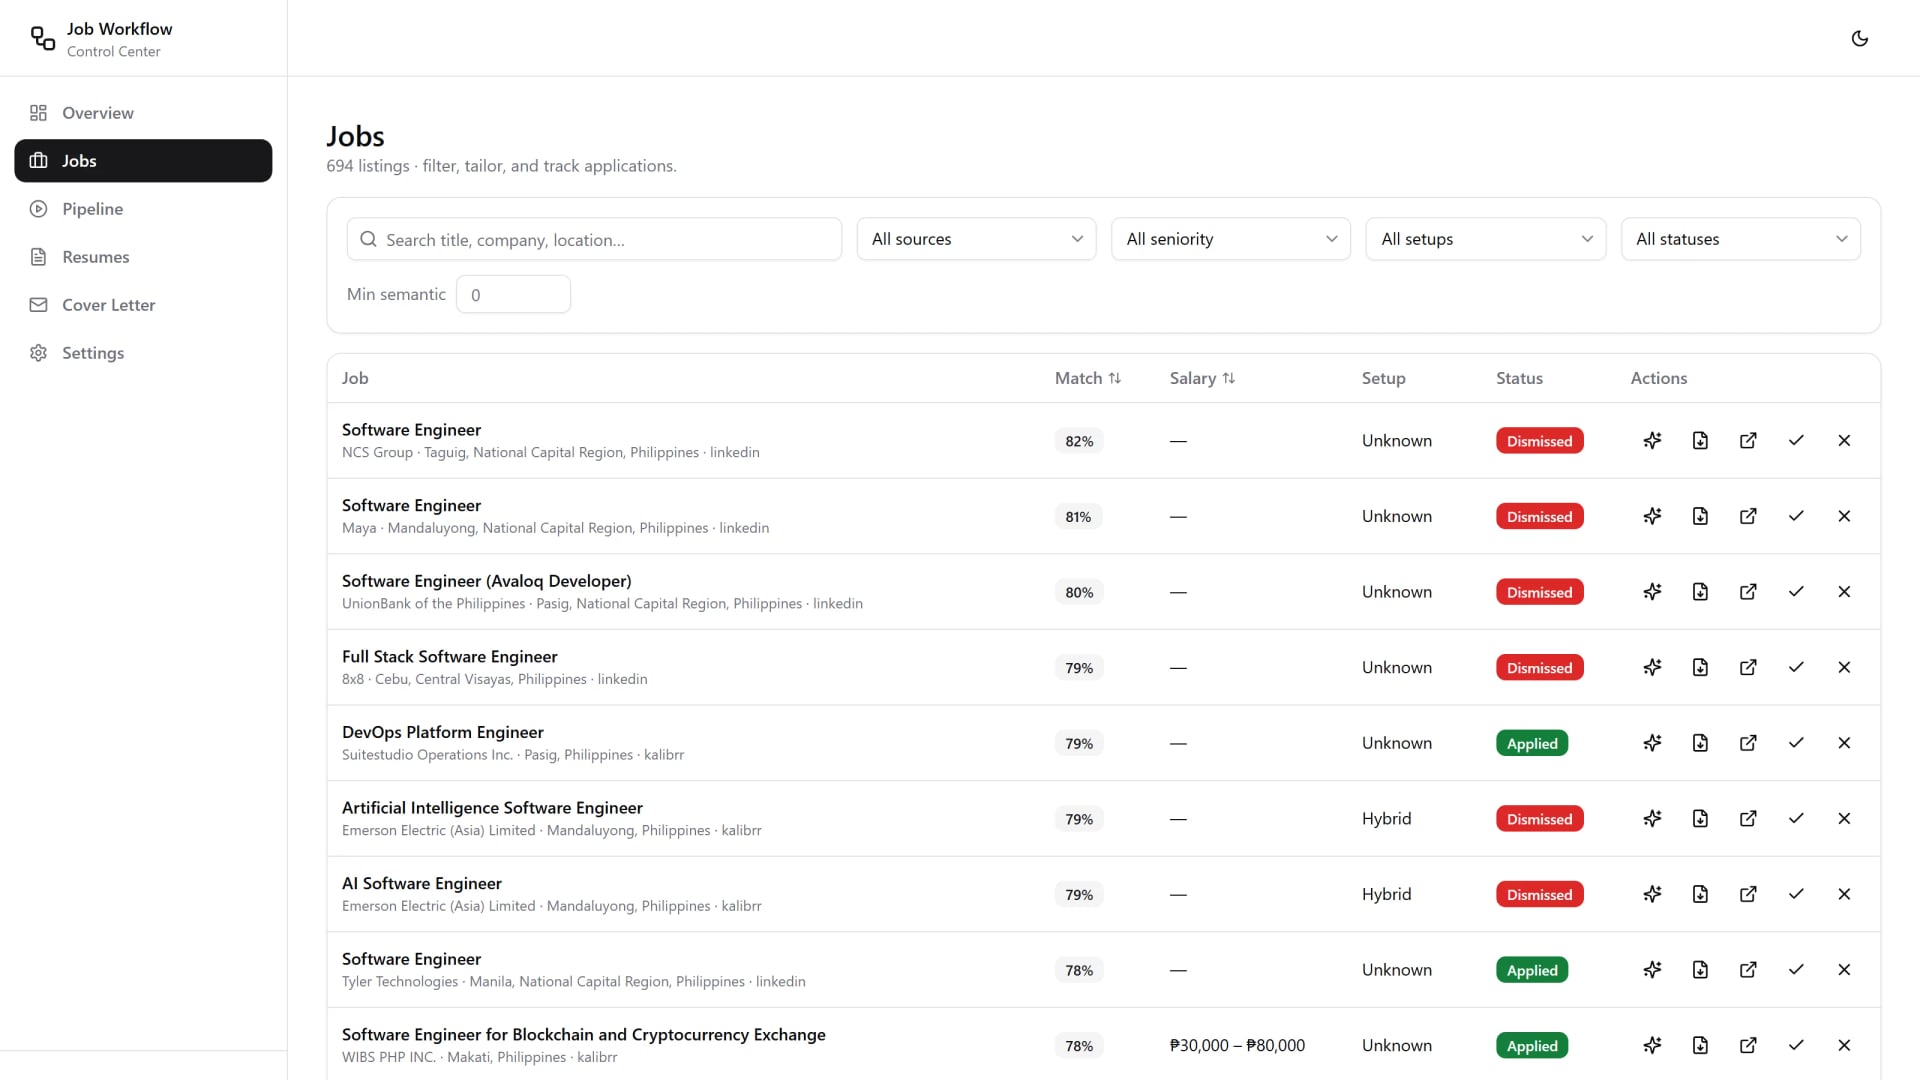This screenshot has width=1920, height=1080.
Task: Dismiss X icon for DevOps Platform Engineer
Action: click(x=1844, y=743)
